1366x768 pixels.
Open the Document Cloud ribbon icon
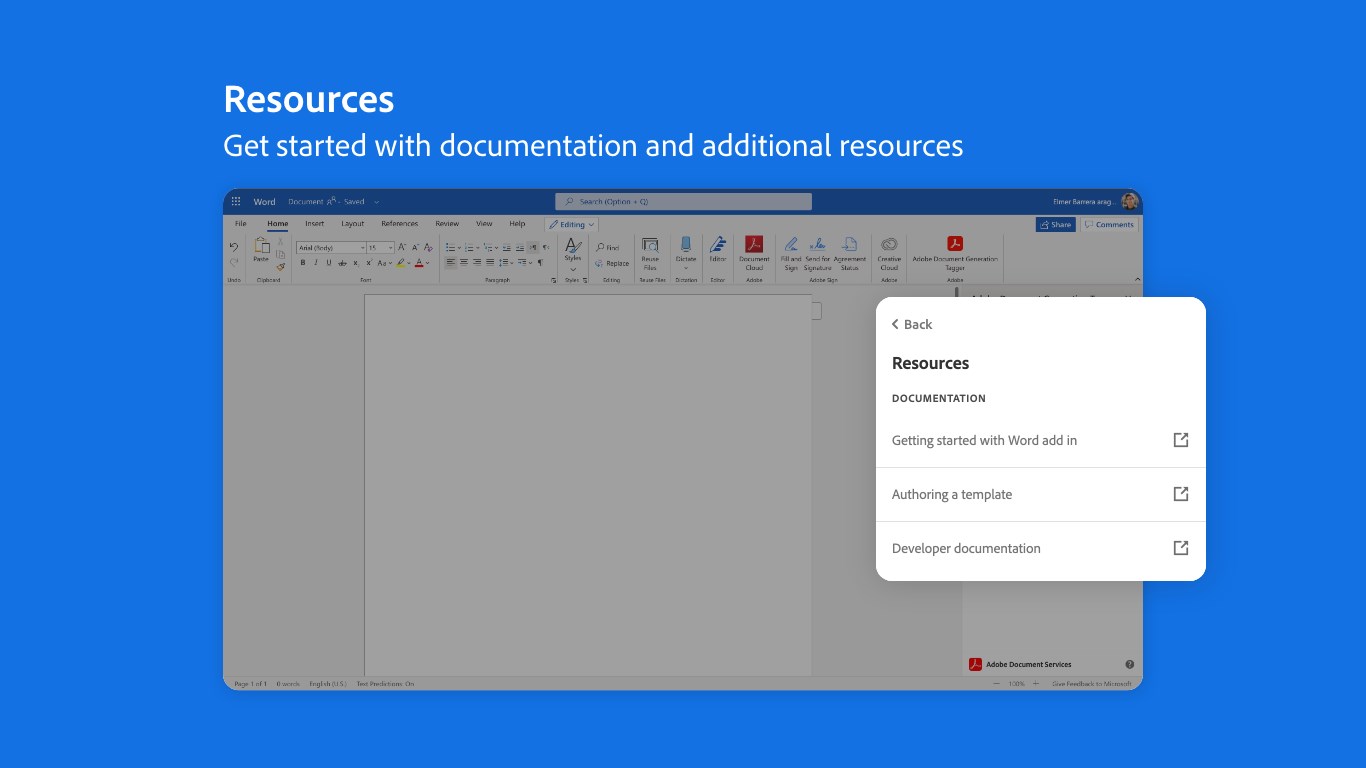pos(754,245)
